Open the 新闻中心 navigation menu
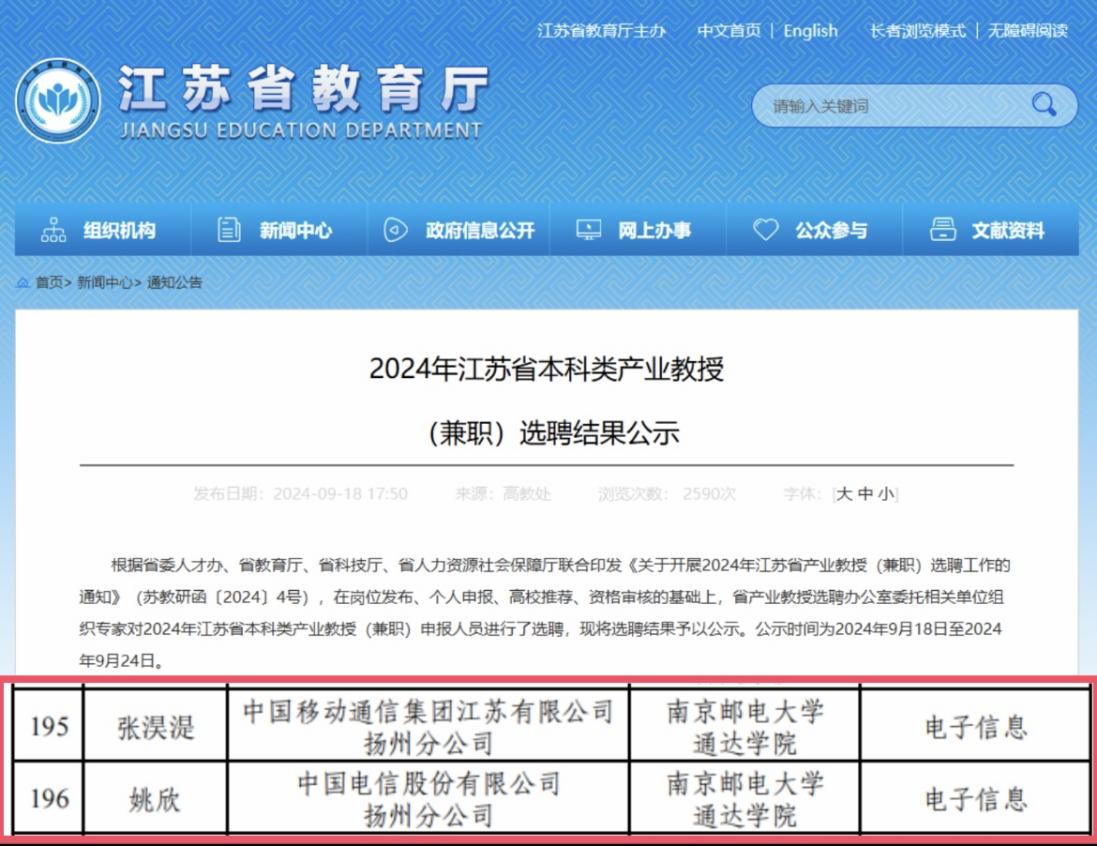The image size is (1097, 846). [x=296, y=231]
